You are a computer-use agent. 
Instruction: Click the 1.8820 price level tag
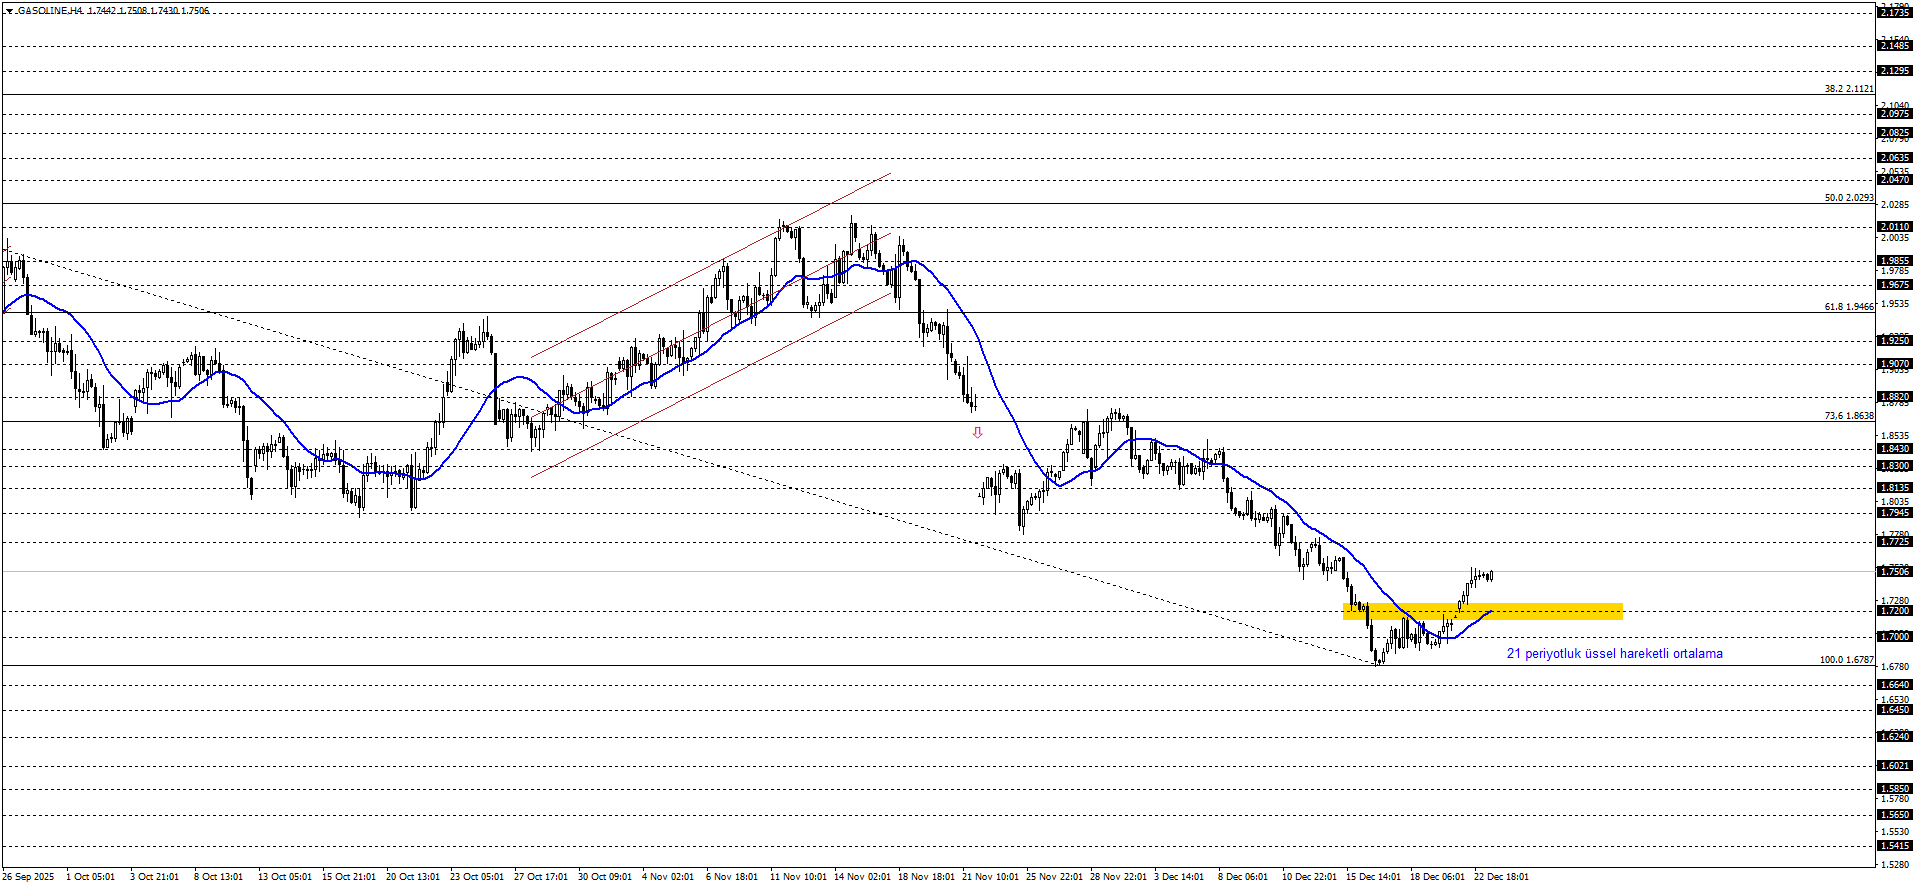coord(1894,397)
